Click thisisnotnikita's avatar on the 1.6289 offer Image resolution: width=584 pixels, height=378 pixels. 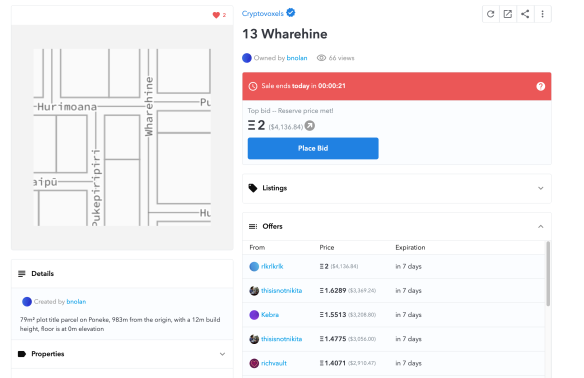(254, 291)
